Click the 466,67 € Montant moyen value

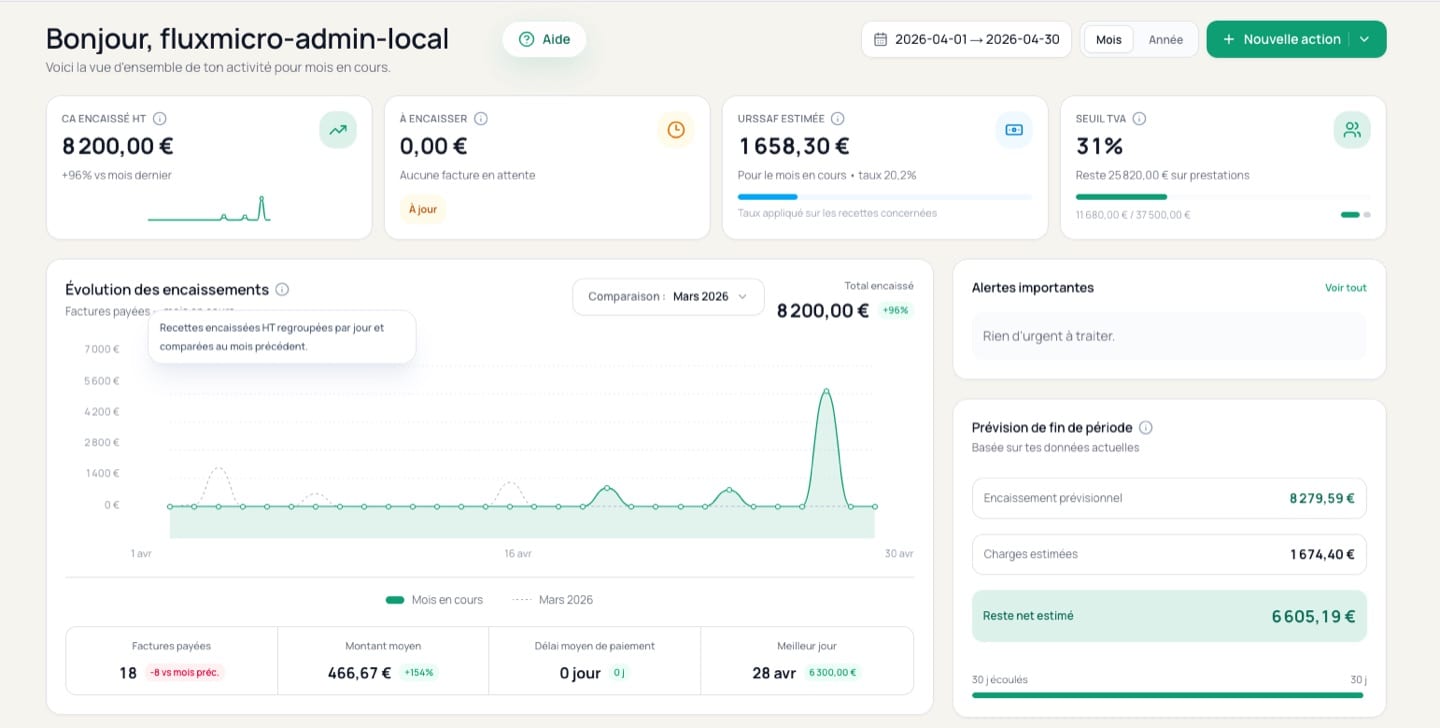[x=359, y=673]
